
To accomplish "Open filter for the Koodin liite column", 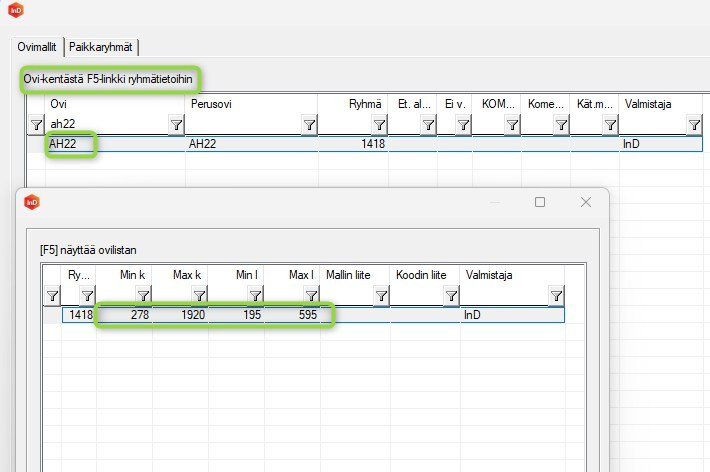I will point(451,296).
